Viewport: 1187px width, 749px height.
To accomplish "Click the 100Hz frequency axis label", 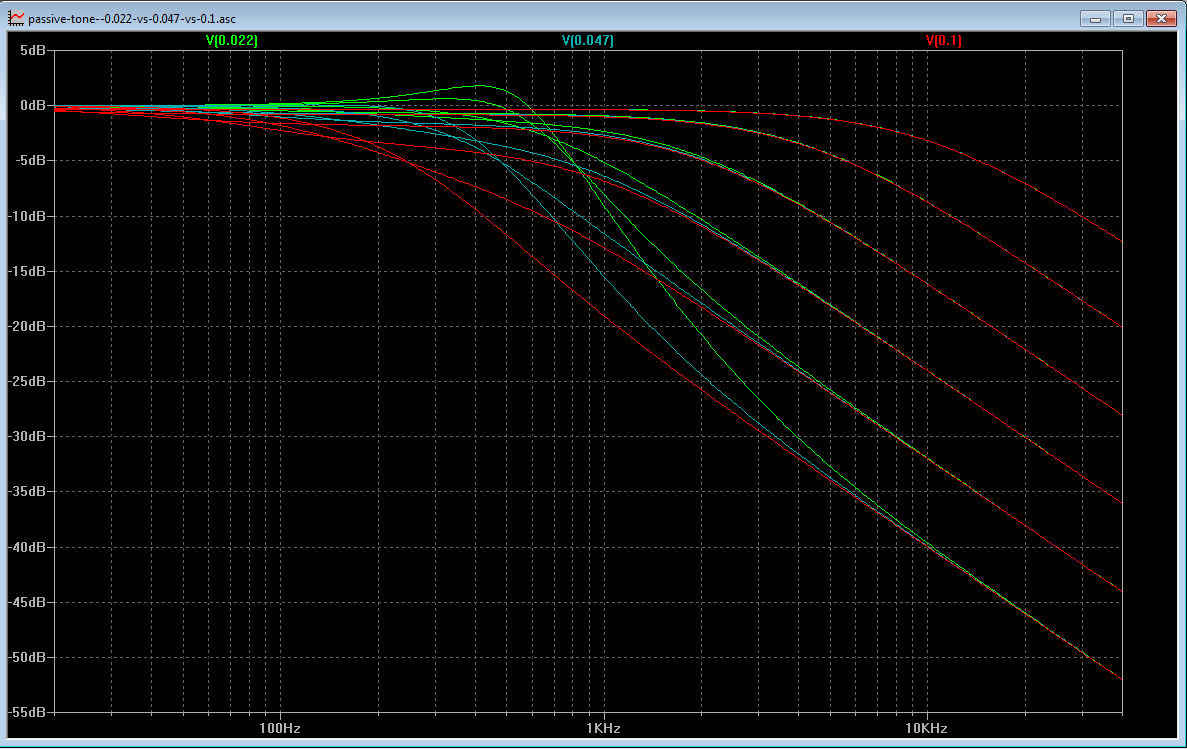I will click(280, 728).
